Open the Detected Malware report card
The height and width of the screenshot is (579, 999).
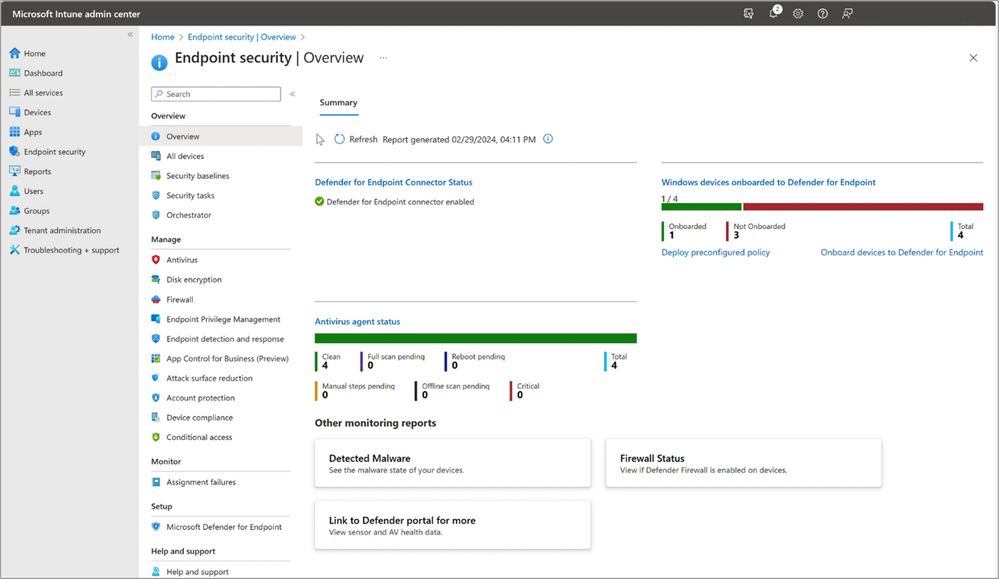pyautogui.click(x=452, y=463)
